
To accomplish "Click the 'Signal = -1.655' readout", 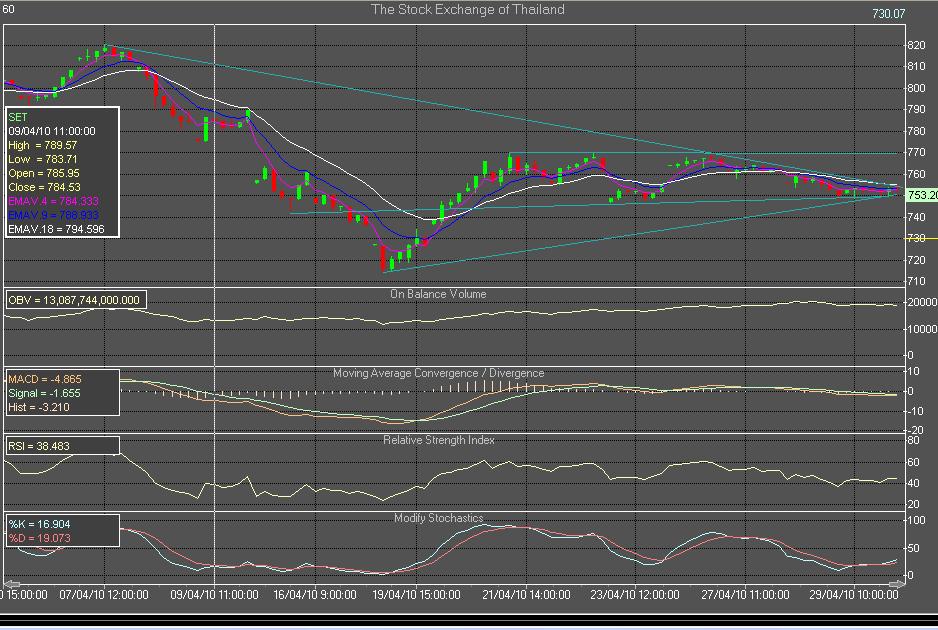I will pos(44,393).
